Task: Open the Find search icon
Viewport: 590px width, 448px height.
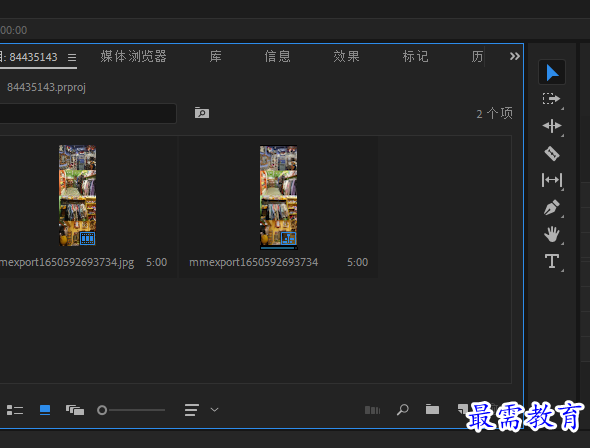Action: coord(403,410)
